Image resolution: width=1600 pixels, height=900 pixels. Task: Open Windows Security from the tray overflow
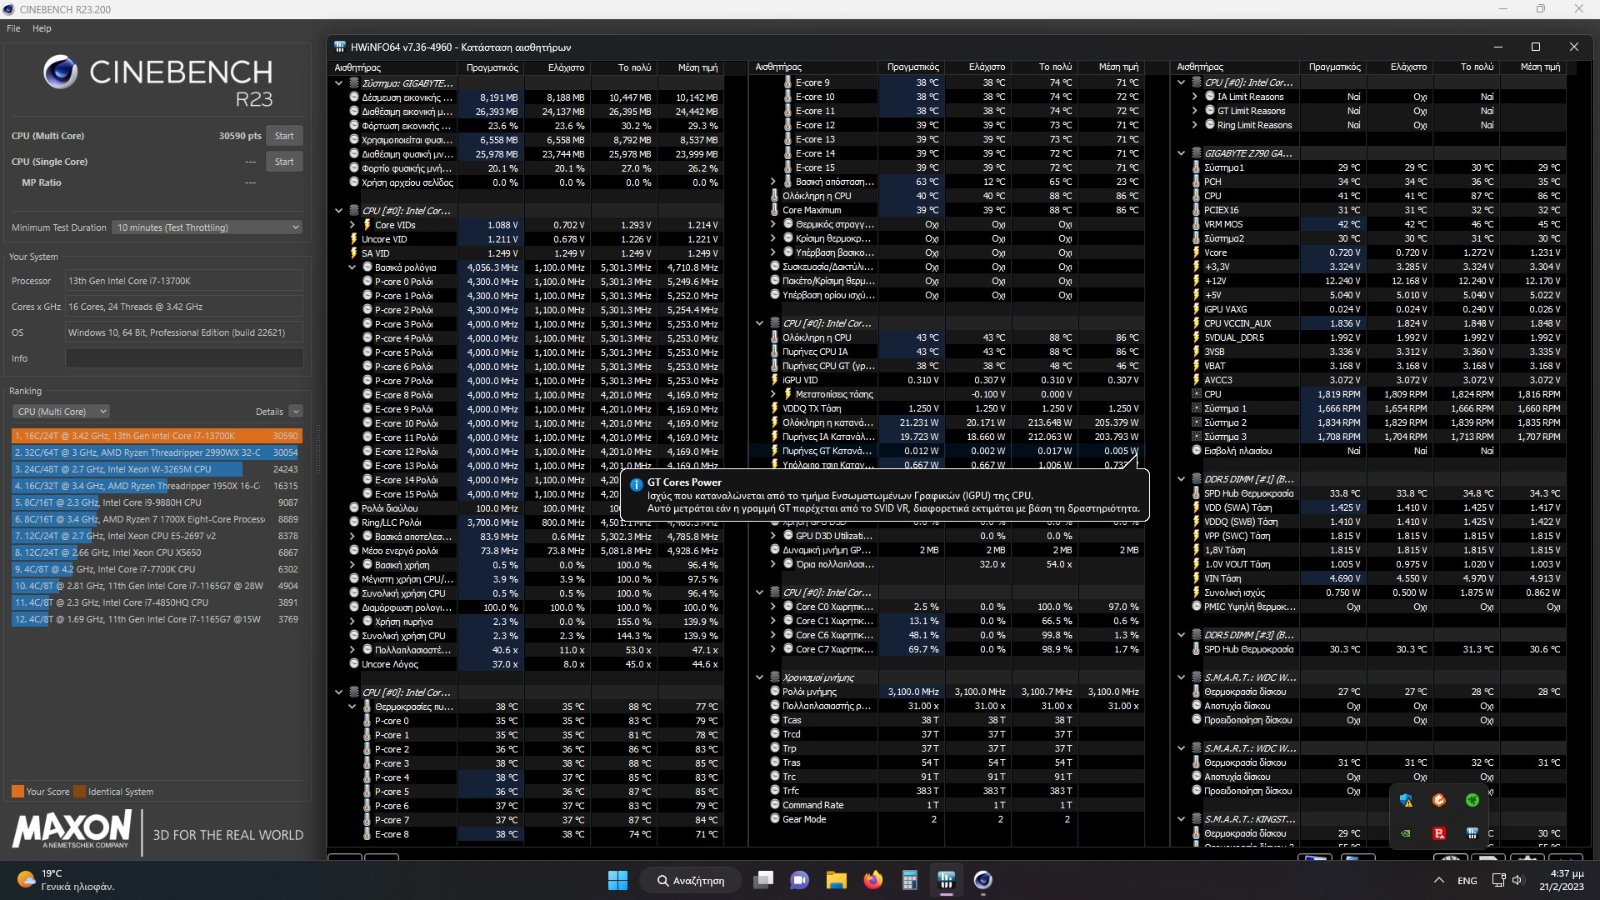pyautogui.click(x=1406, y=800)
